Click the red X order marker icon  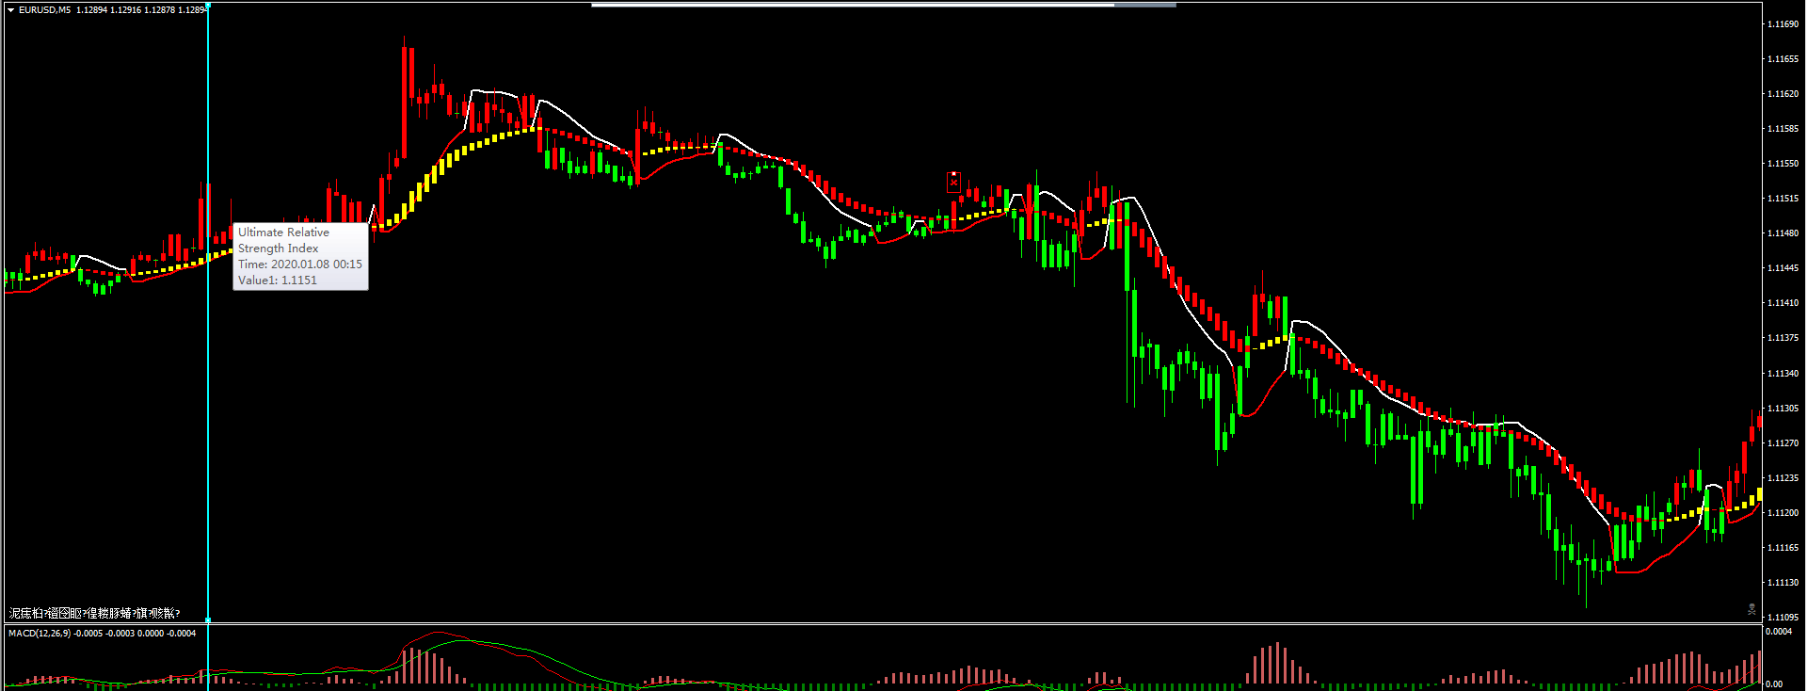pyautogui.click(x=954, y=182)
